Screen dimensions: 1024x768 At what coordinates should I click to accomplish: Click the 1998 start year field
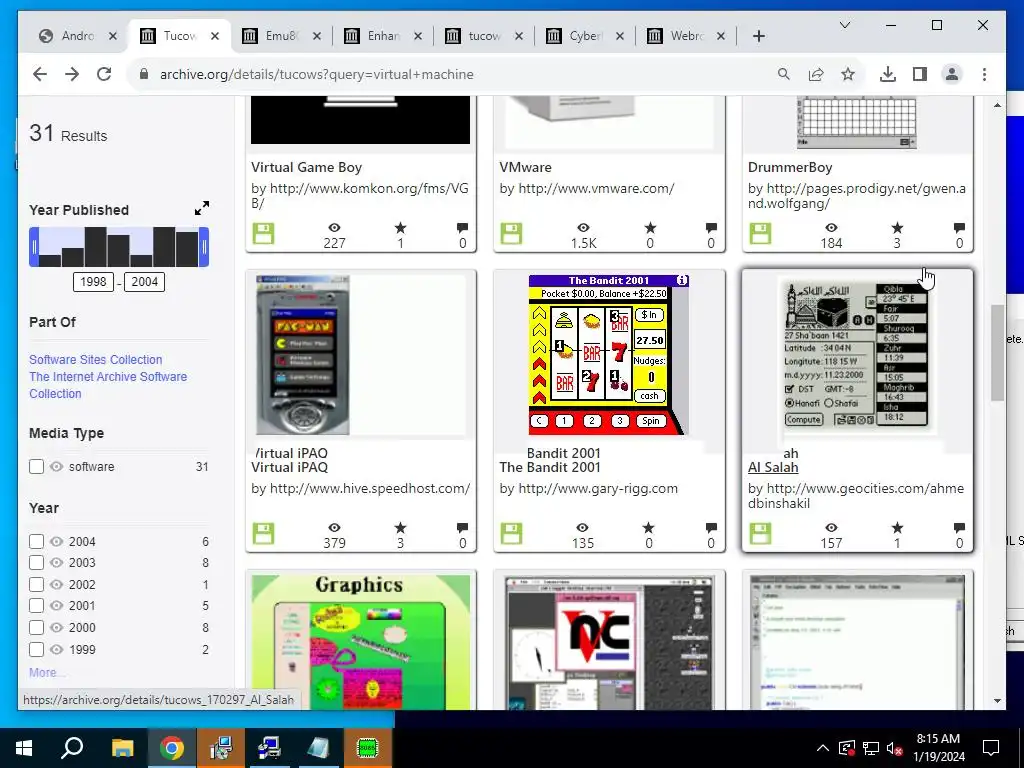coord(93,281)
